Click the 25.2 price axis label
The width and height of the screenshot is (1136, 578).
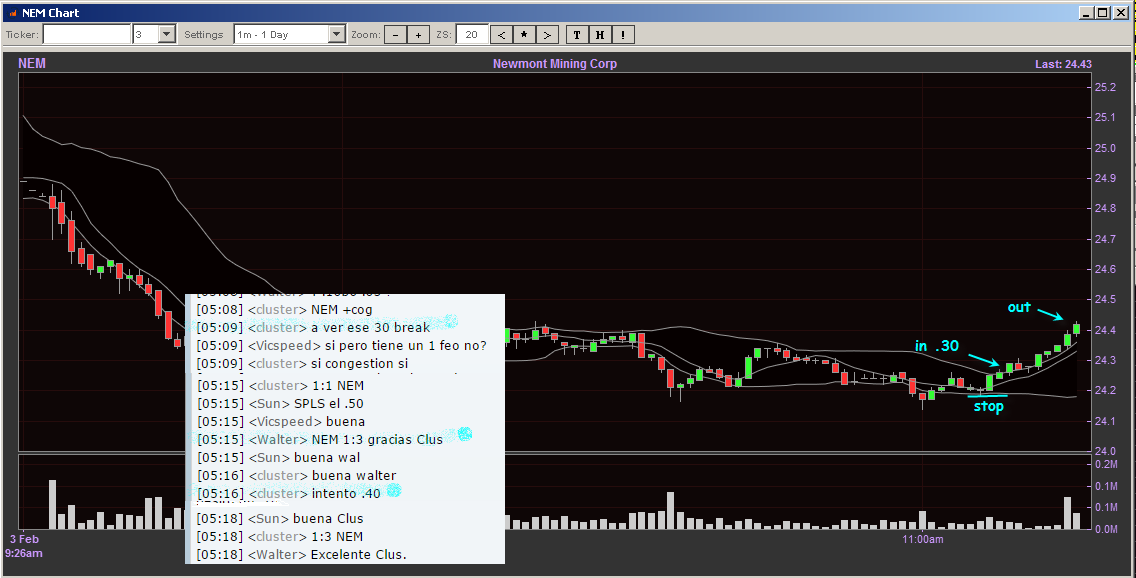tap(1105, 87)
